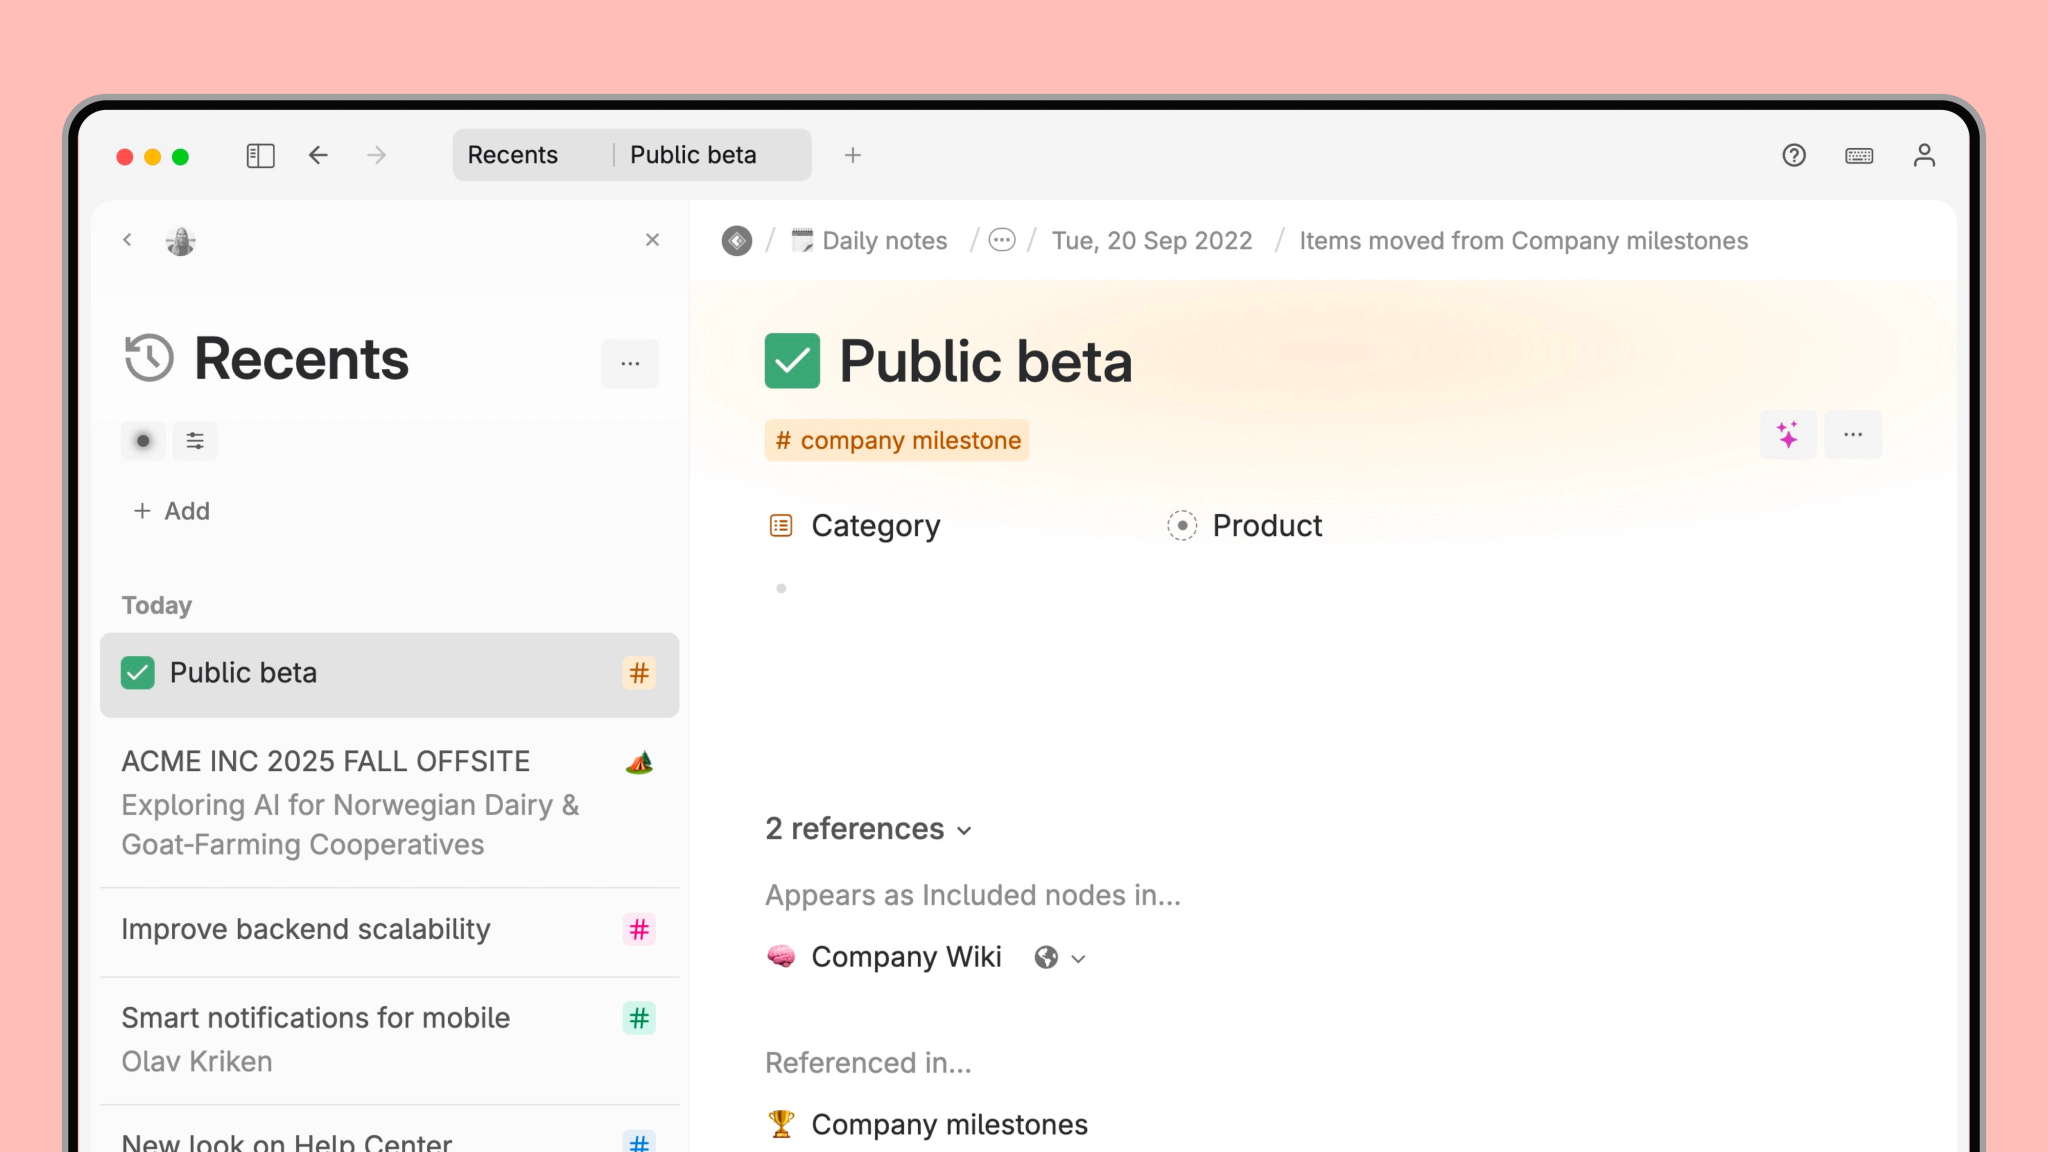Toggle the dot view button under Recents
Viewport: 2048px width, 1152px height.
(143, 441)
